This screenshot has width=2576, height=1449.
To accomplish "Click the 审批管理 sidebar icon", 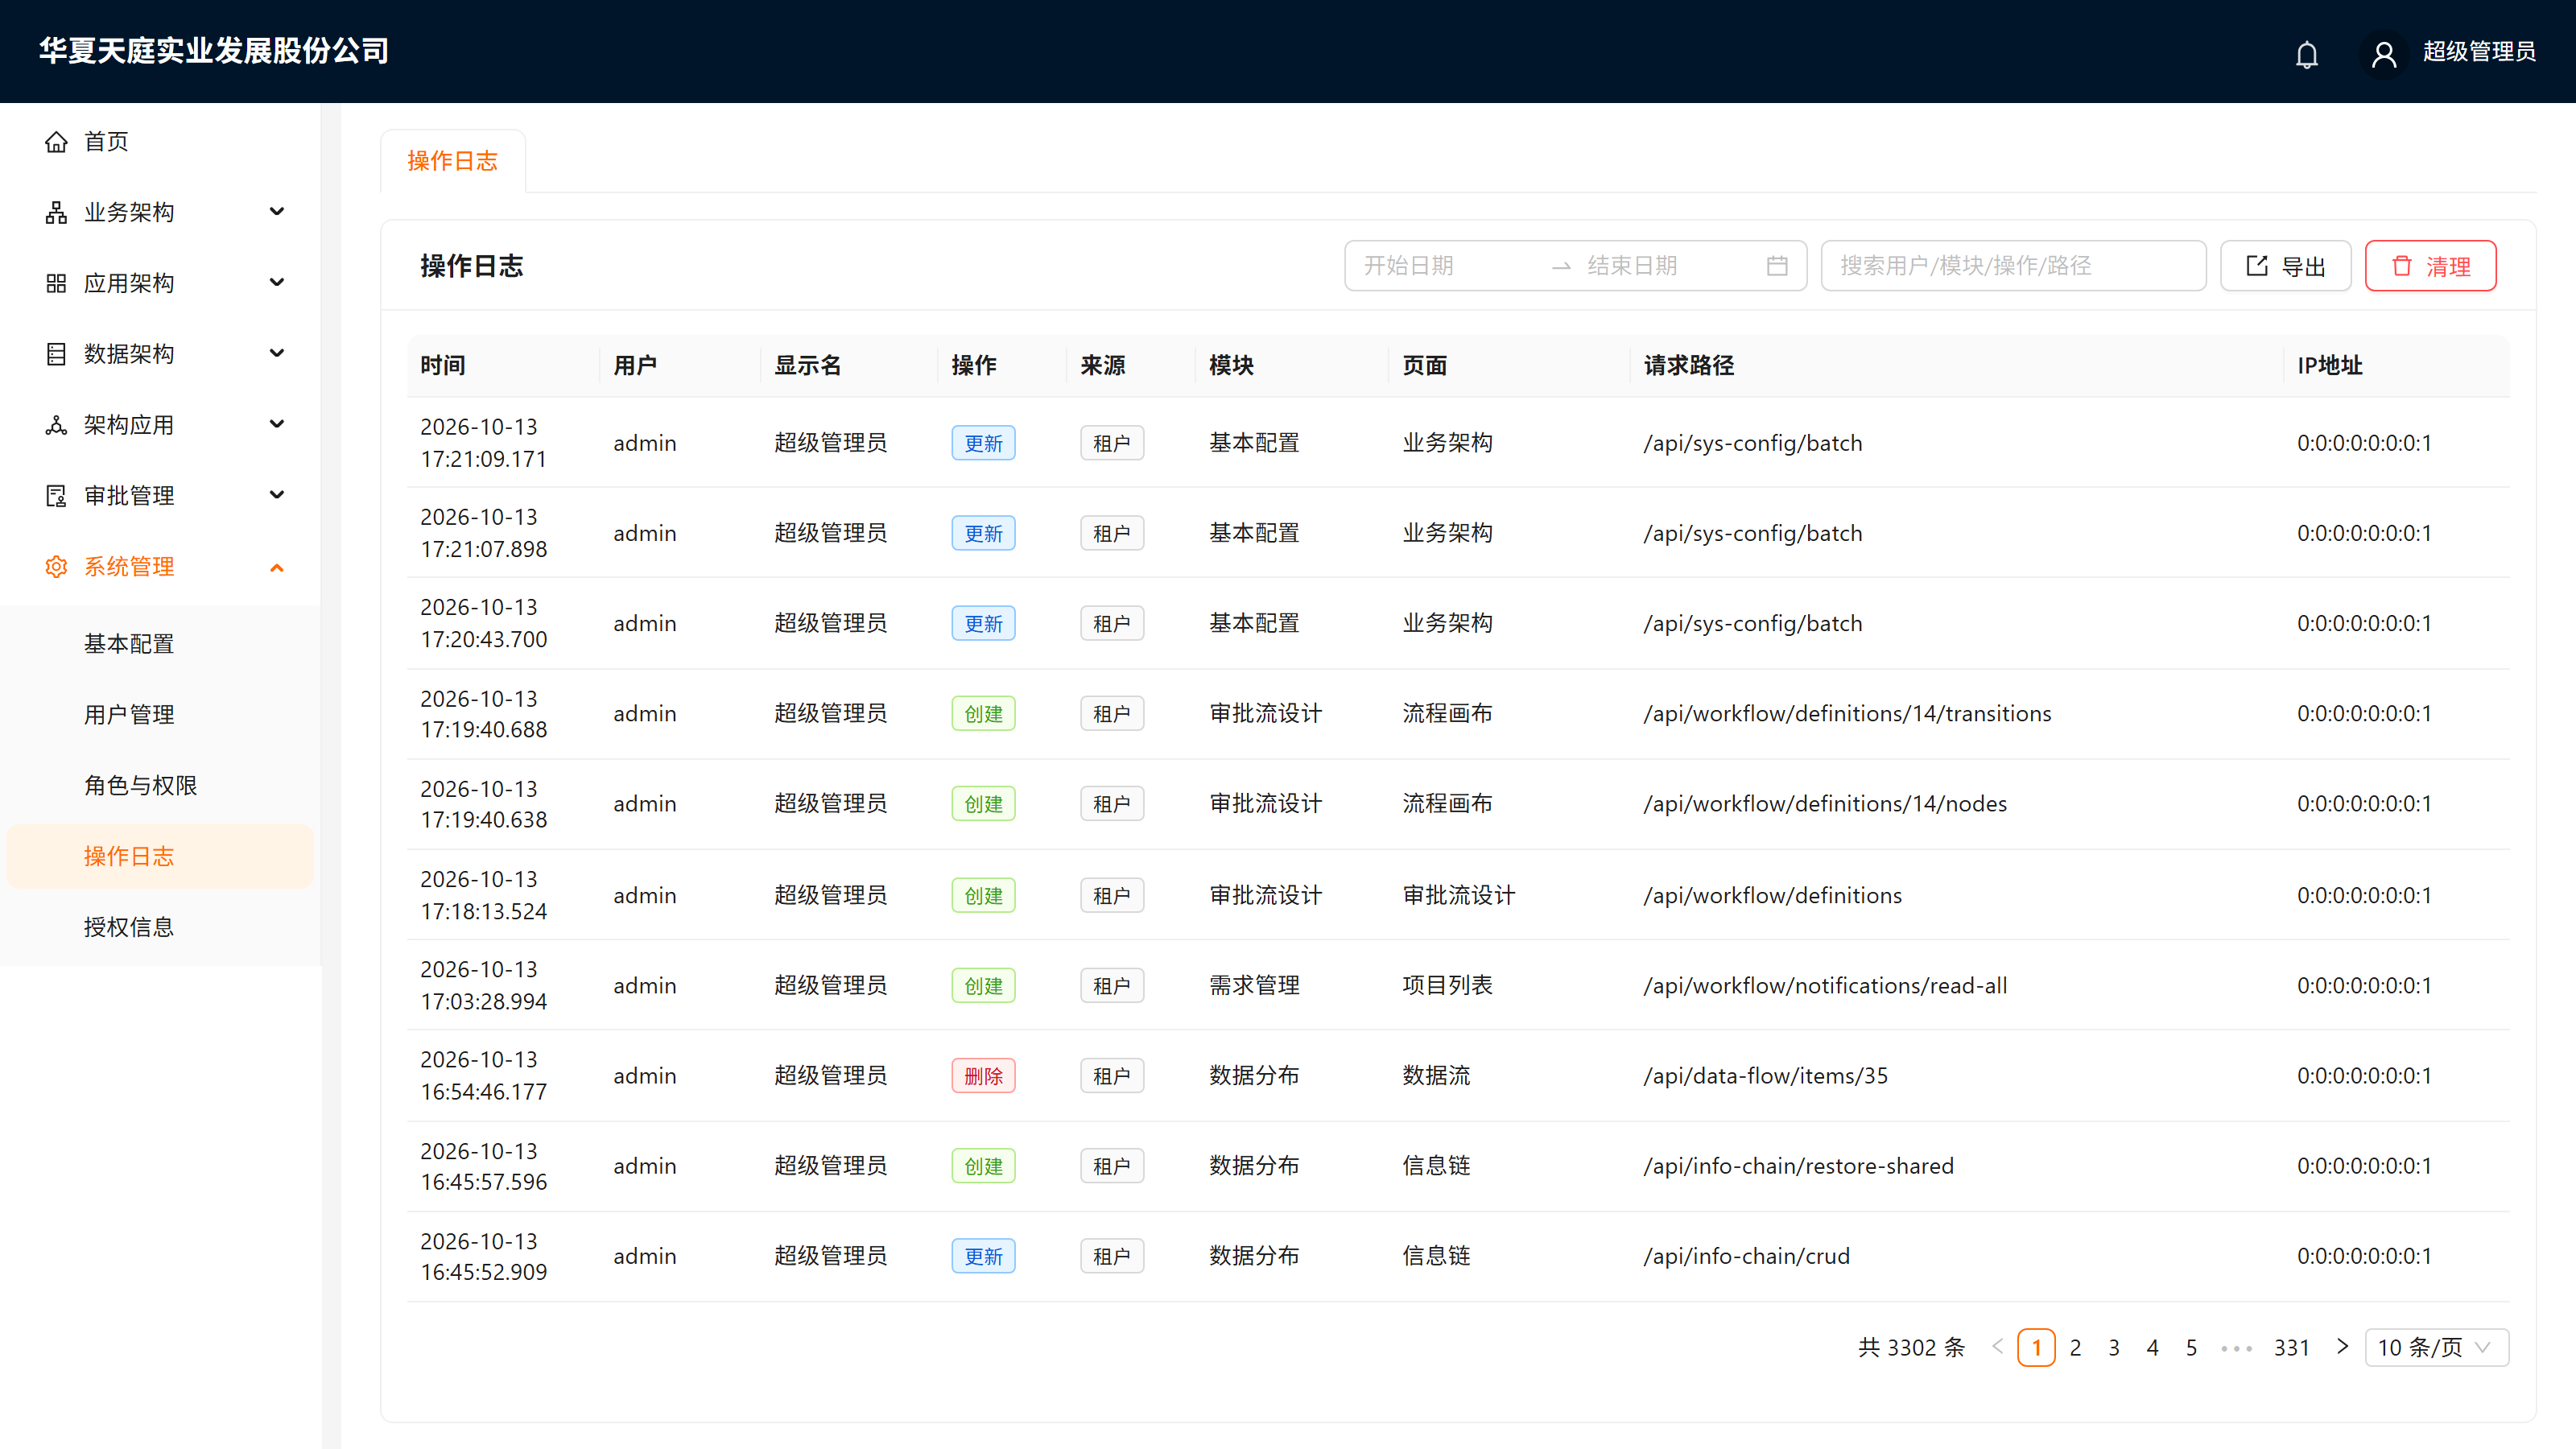I will pyautogui.click(x=56, y=496).
